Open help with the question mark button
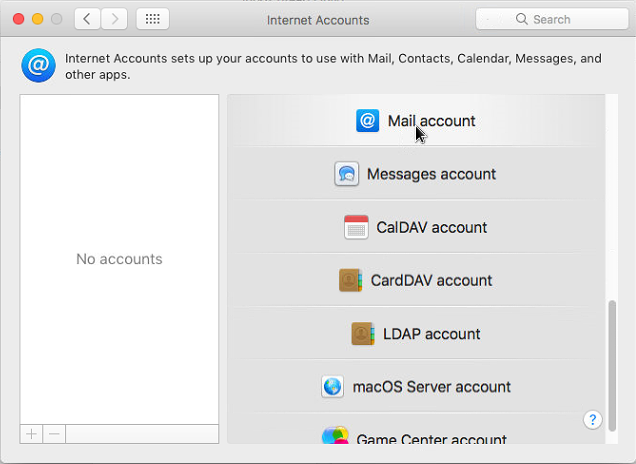The image size is (636, 464). point(592,419)
